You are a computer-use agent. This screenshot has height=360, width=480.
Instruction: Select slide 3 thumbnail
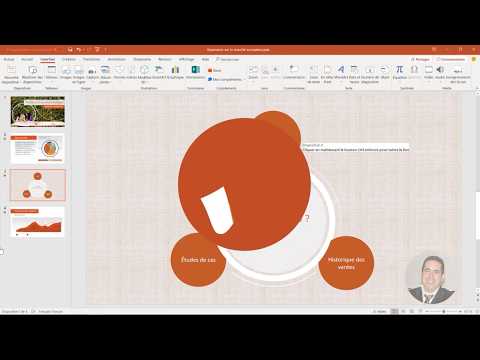point(38,185)
